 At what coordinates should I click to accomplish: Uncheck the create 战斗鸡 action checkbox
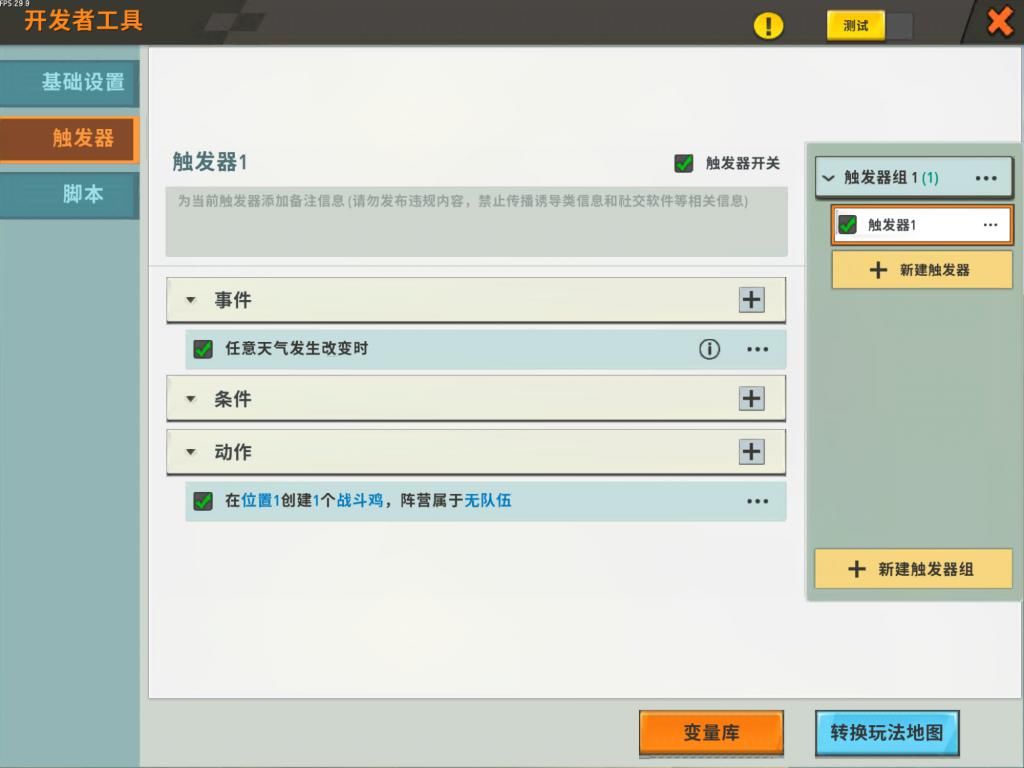point(203,501)
